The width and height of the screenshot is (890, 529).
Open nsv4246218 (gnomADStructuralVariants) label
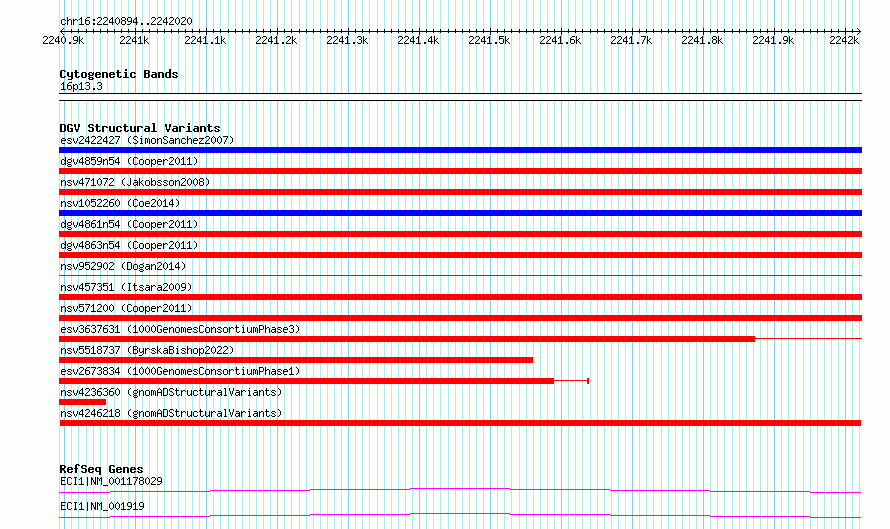(171, 413)
